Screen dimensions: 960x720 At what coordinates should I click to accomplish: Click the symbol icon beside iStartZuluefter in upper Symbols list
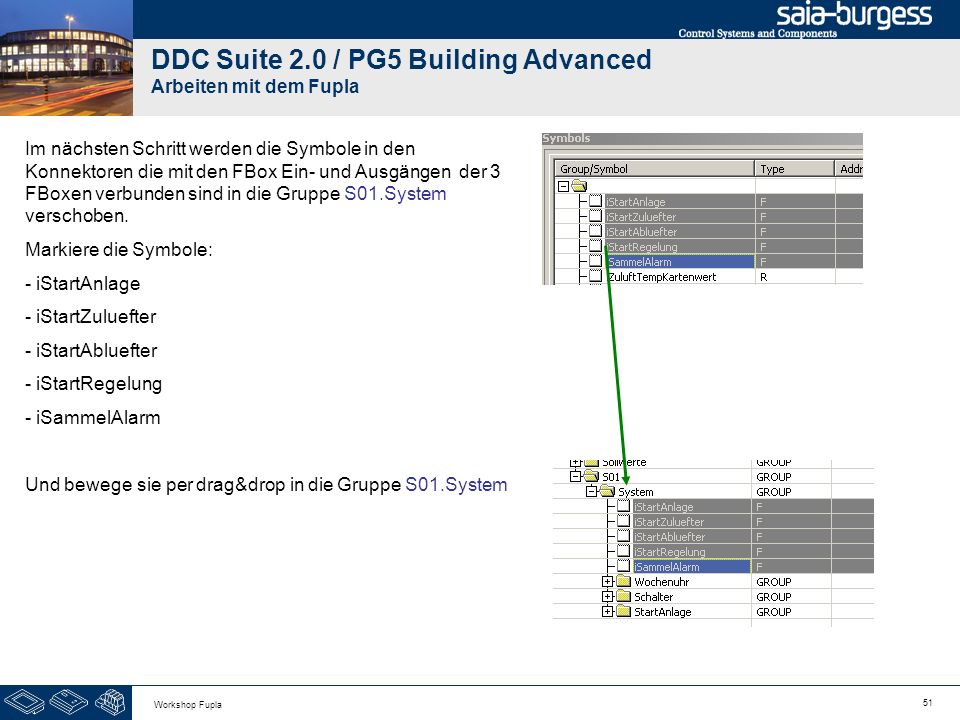pos(596,216)
